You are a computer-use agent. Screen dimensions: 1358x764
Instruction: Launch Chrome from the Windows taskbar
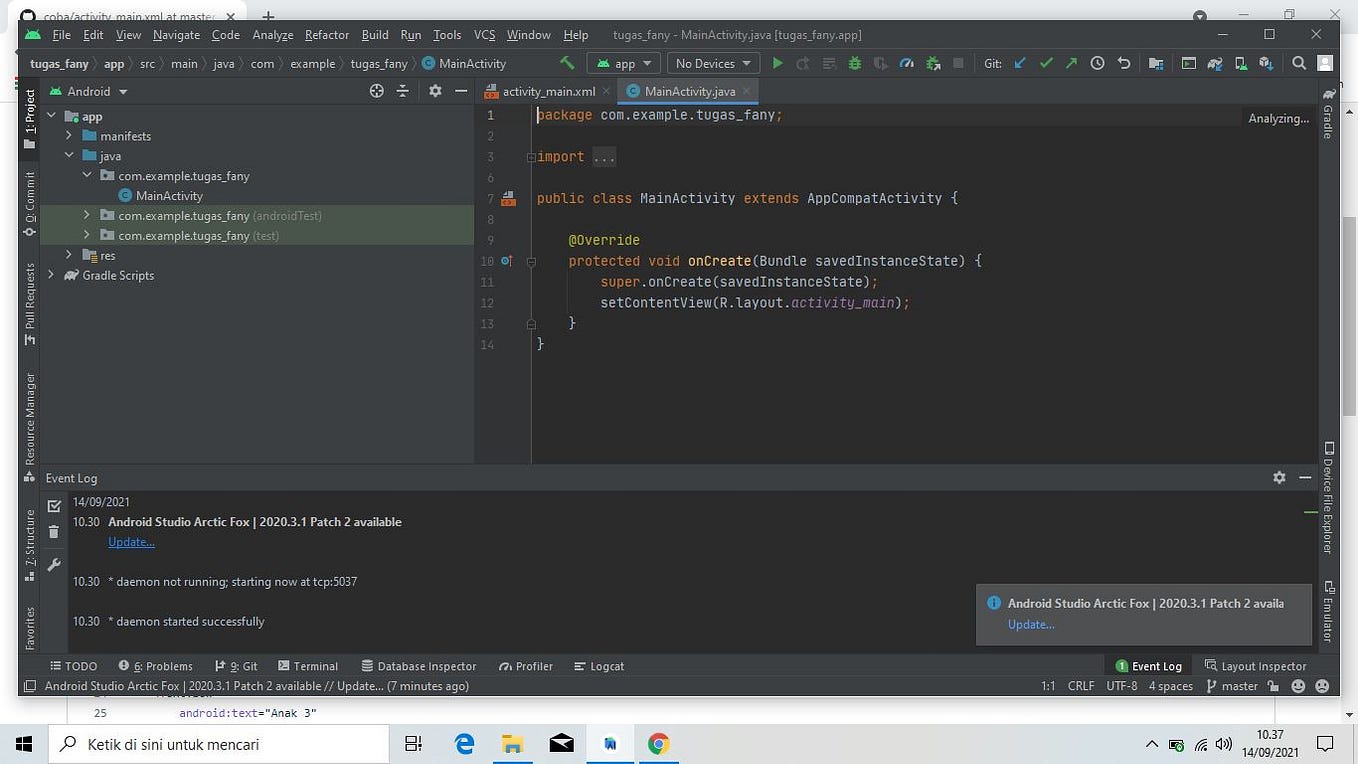(x=658, y=744)
